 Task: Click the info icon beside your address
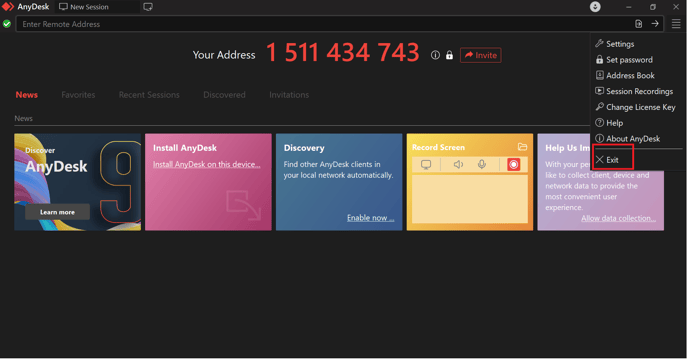pyautogui.click(x=435, y=55)
